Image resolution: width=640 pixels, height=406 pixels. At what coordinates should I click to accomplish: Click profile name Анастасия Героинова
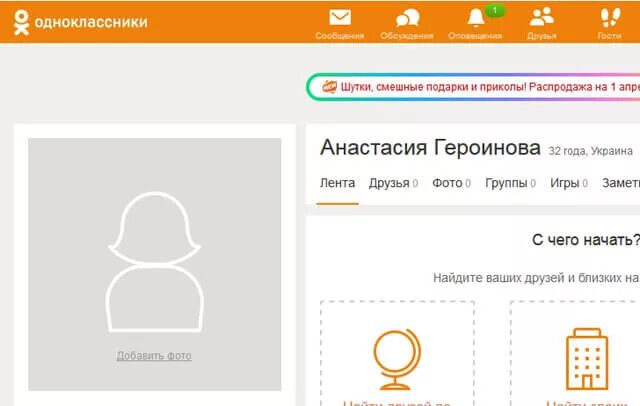pos(430,147)
